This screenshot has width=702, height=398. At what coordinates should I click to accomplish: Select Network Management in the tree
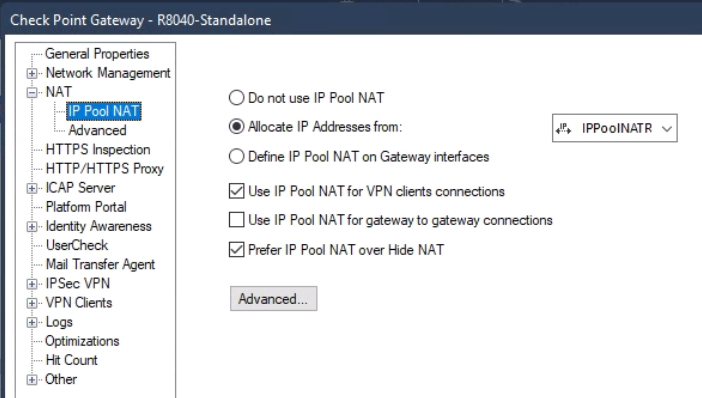[108, 73]
